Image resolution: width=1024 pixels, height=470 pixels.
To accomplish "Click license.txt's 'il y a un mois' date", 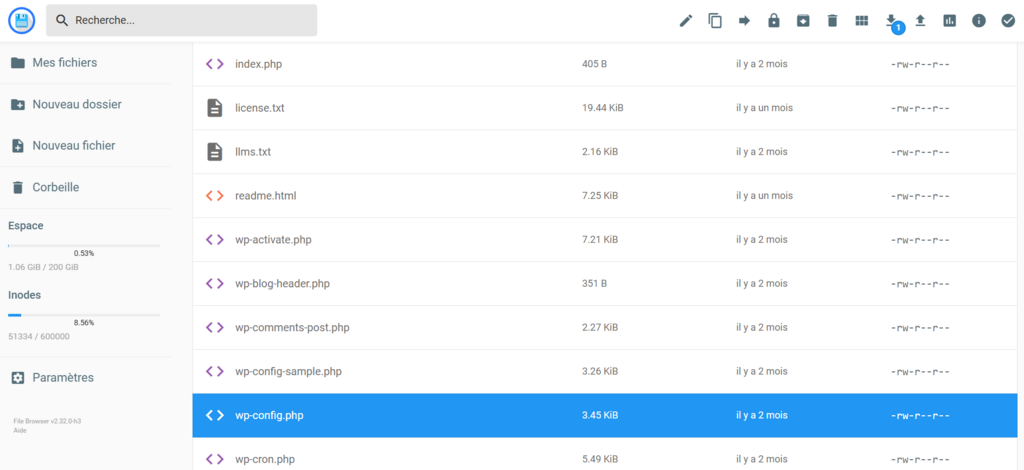I will pos(764,108).
